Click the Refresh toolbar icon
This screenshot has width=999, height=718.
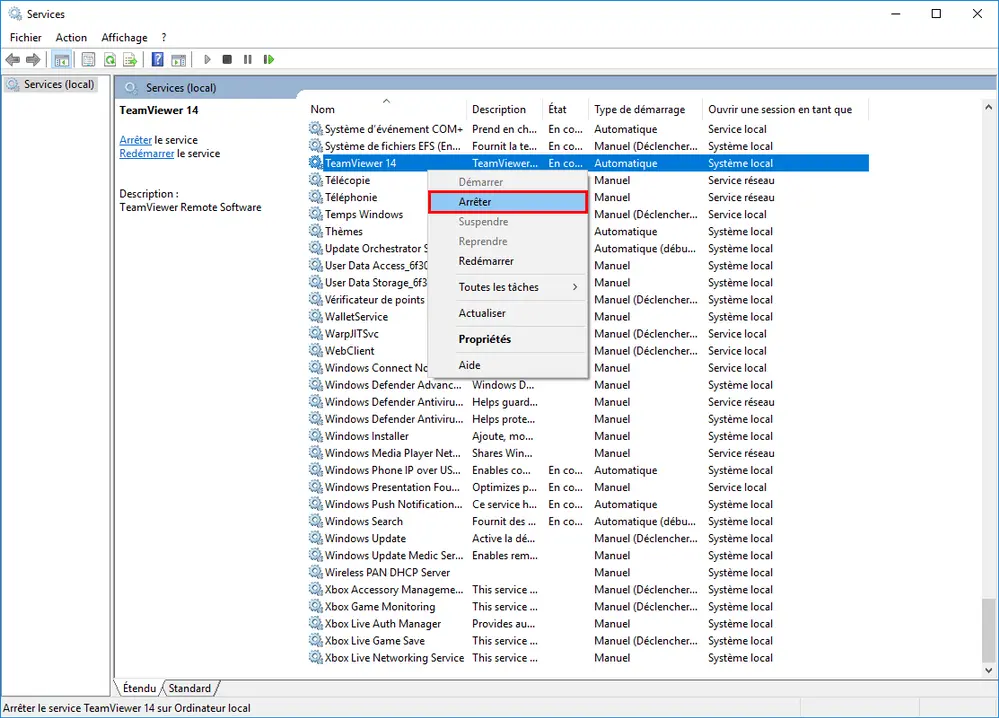click(x=110, y=60)
